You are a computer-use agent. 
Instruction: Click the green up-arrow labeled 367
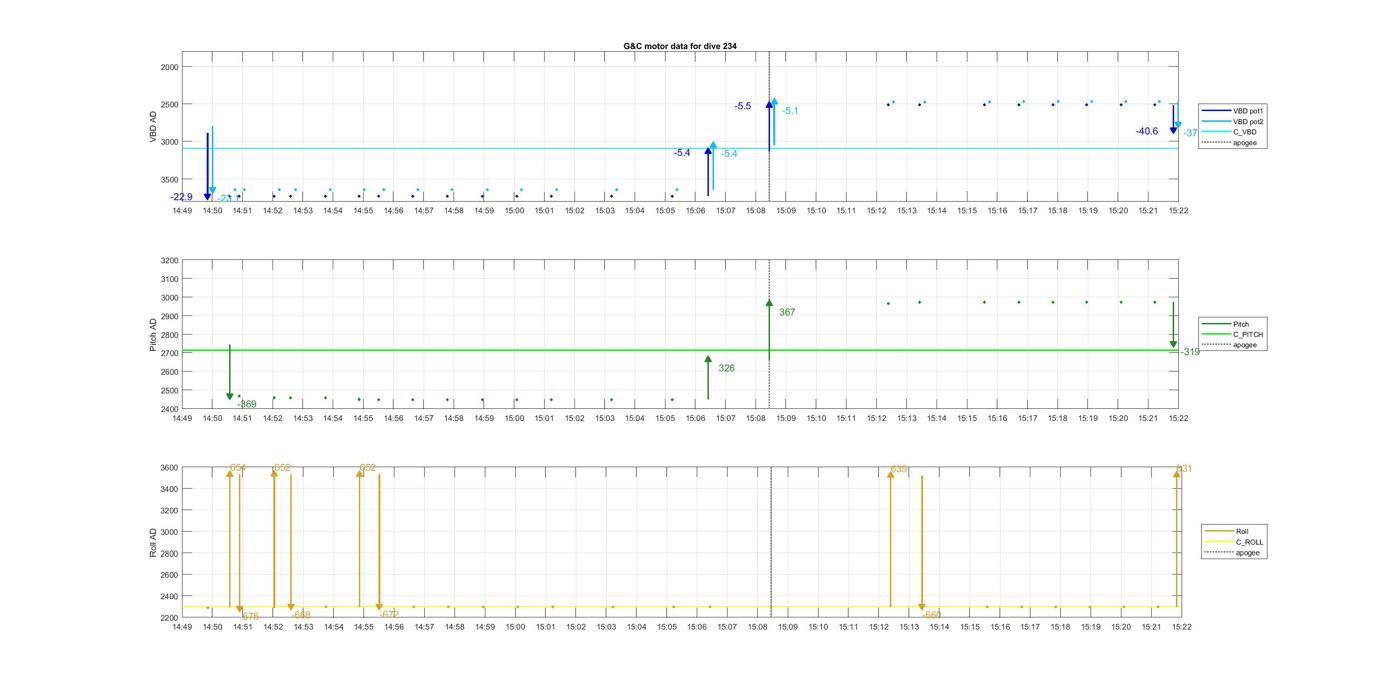[x=769, y=329]
